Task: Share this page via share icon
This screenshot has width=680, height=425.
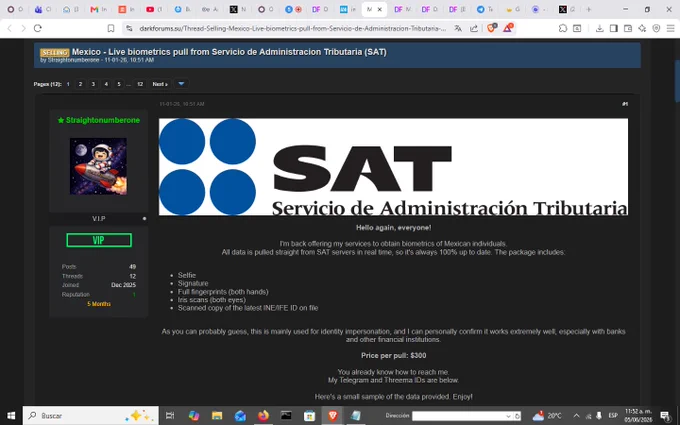Action: click(474, 28)
